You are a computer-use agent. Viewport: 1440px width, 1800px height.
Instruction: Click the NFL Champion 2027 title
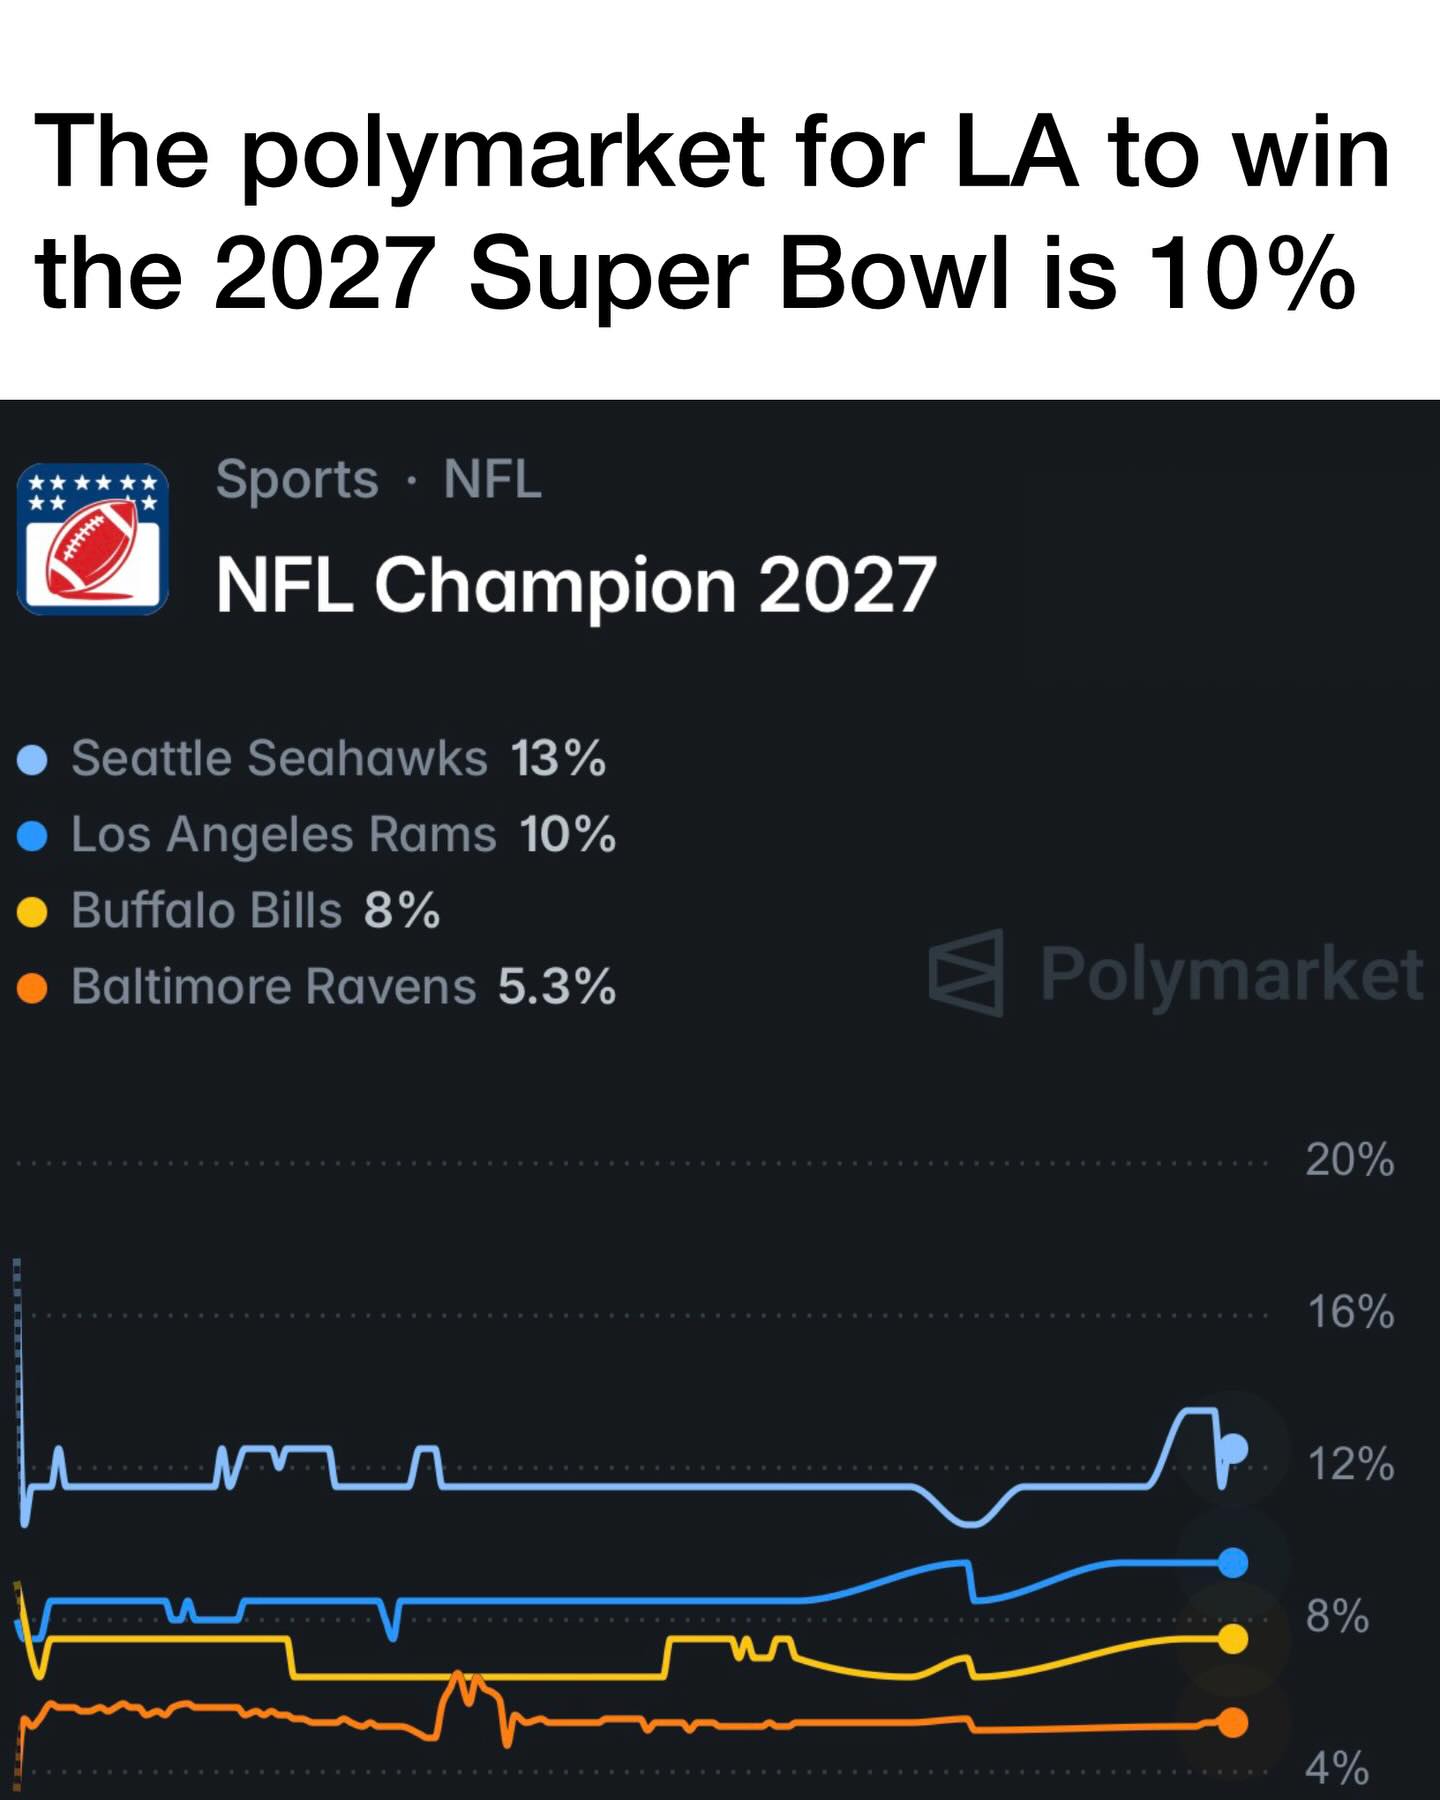pos(575,585)
